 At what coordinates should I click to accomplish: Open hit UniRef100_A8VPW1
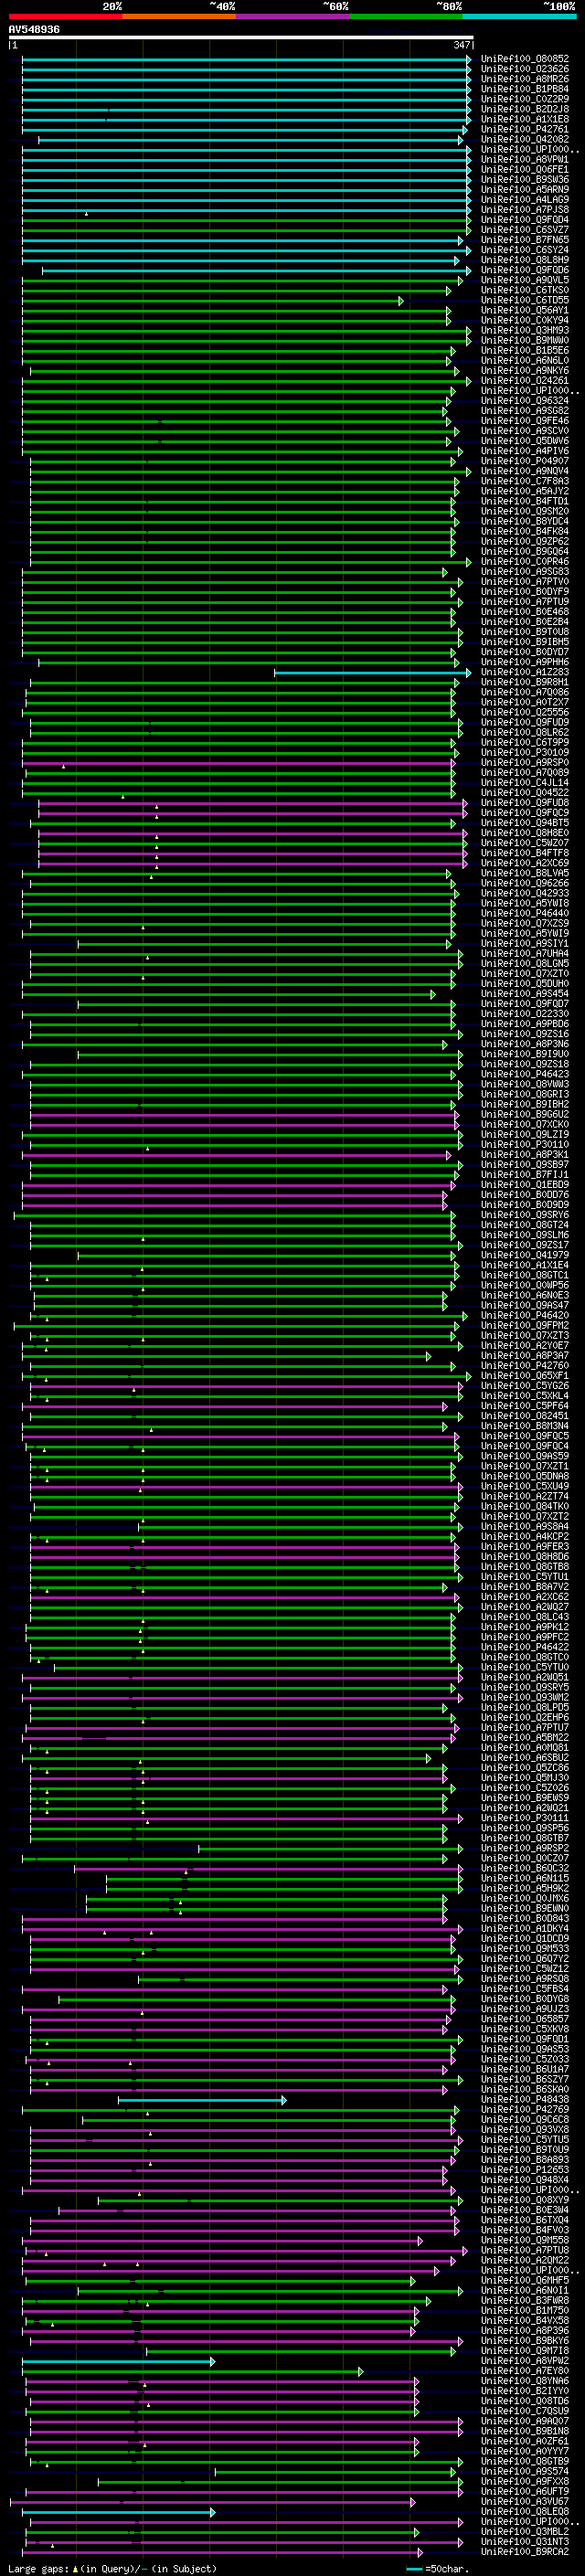(524, 159)
